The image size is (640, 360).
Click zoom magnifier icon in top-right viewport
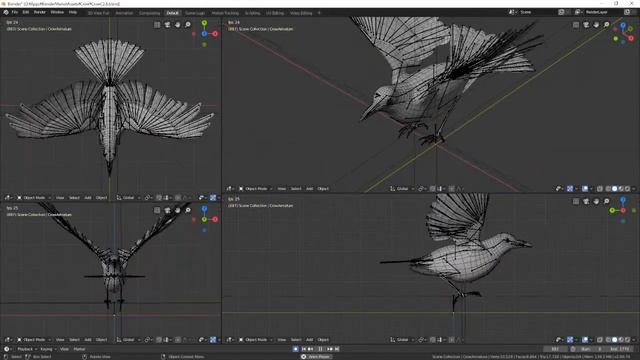tap(607, 25)
